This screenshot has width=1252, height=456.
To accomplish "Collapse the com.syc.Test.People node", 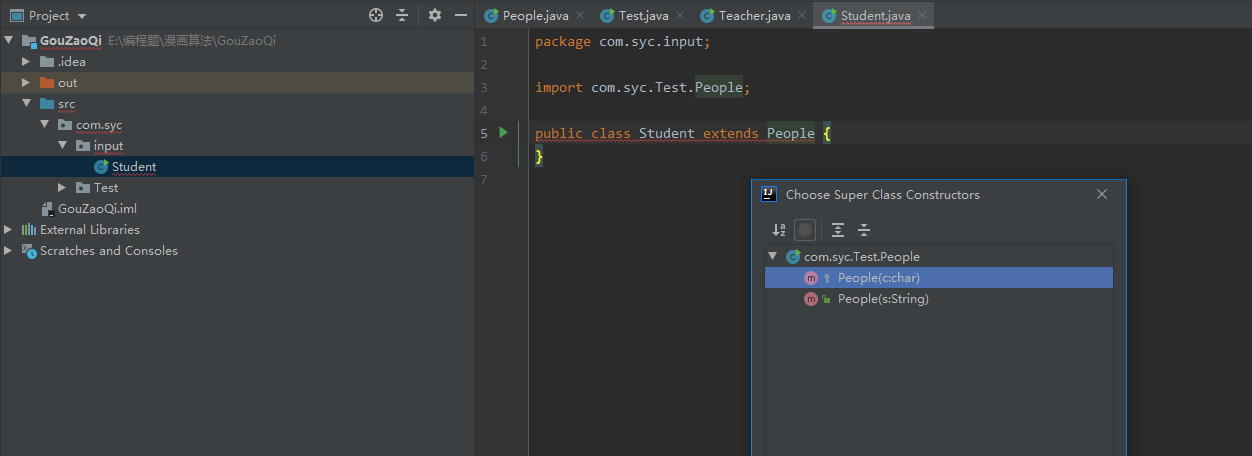I will click(772, 257).
